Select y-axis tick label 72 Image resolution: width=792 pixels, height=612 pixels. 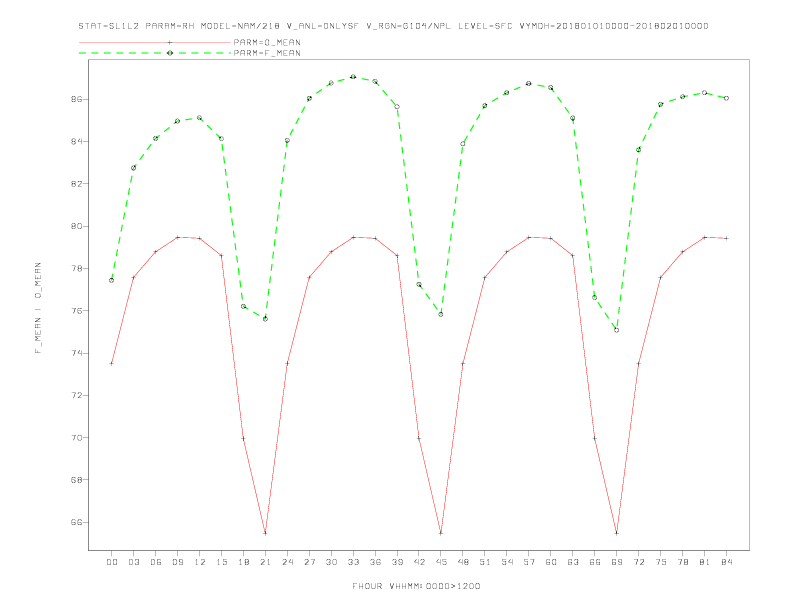point(77,395)
